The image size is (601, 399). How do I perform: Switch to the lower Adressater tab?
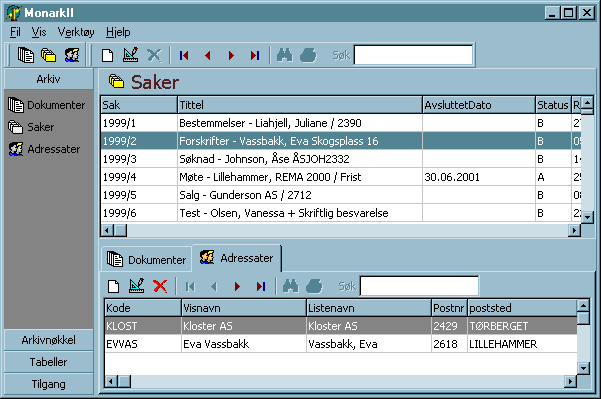point(237,258)
